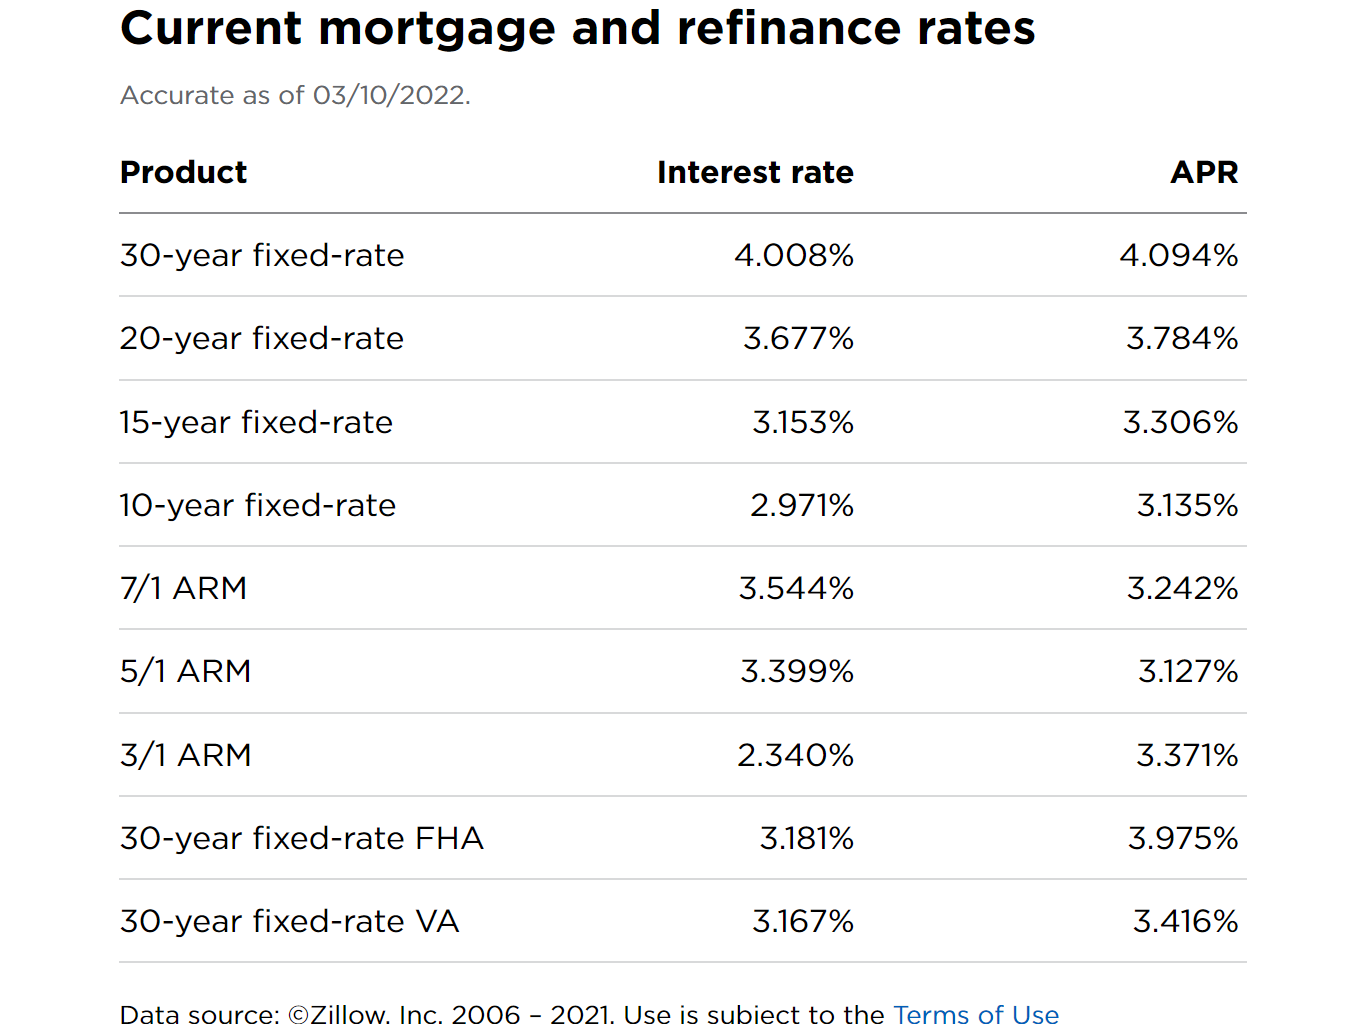Select the 10-year fixed-rate row label

(258, 505)
